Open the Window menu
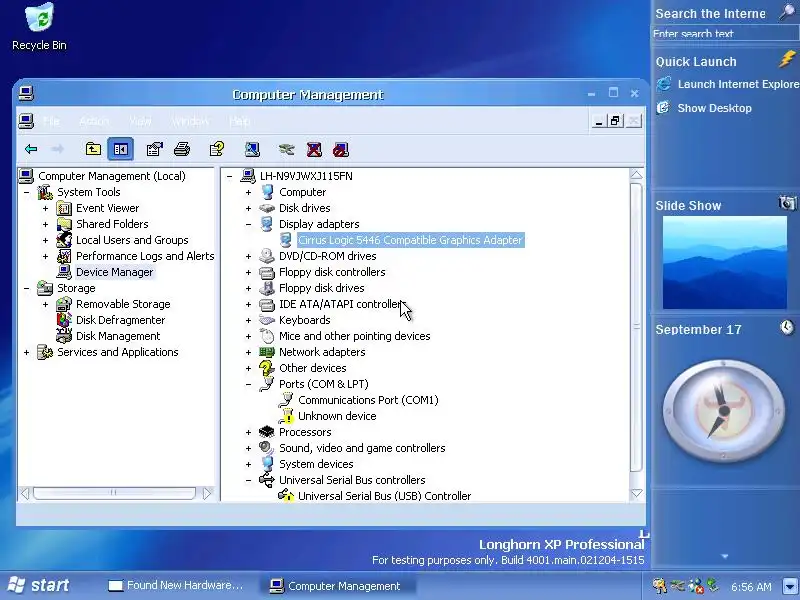The height and width of the screenshot is (600, 800). [x=189, y=121]
